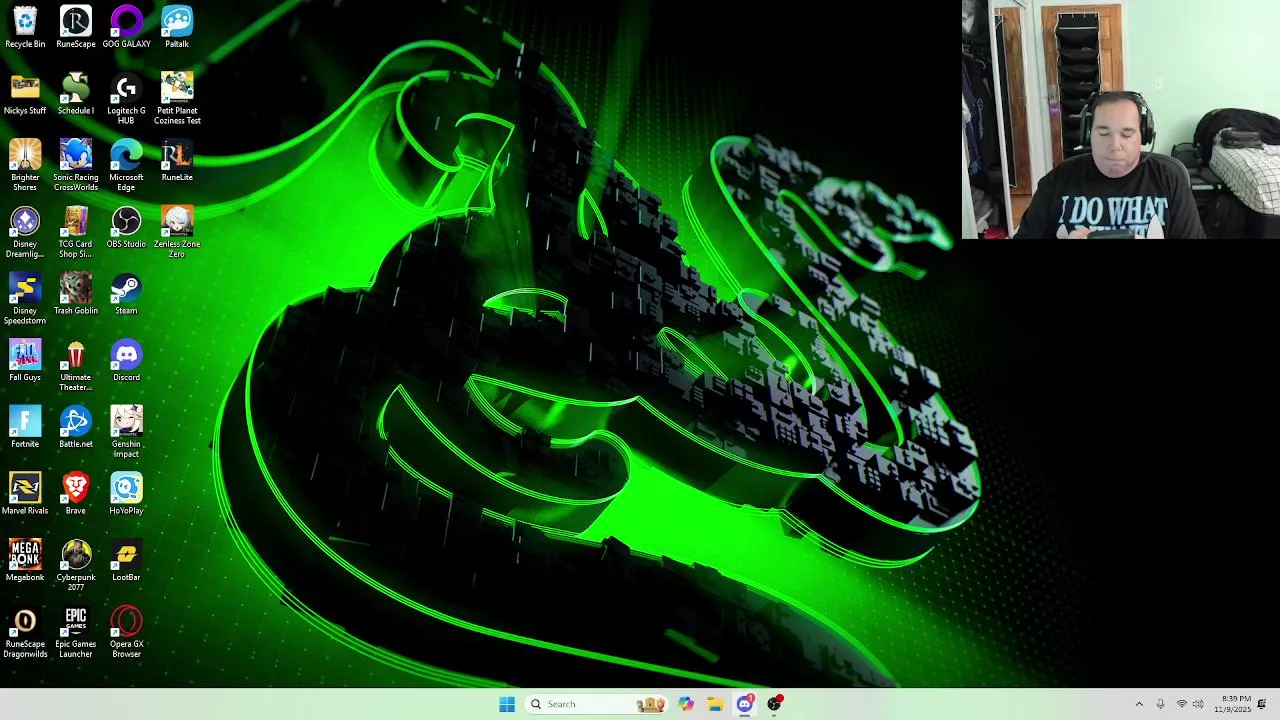Select the Disney Dreamlight Valley icon

[x=25, y=232]
